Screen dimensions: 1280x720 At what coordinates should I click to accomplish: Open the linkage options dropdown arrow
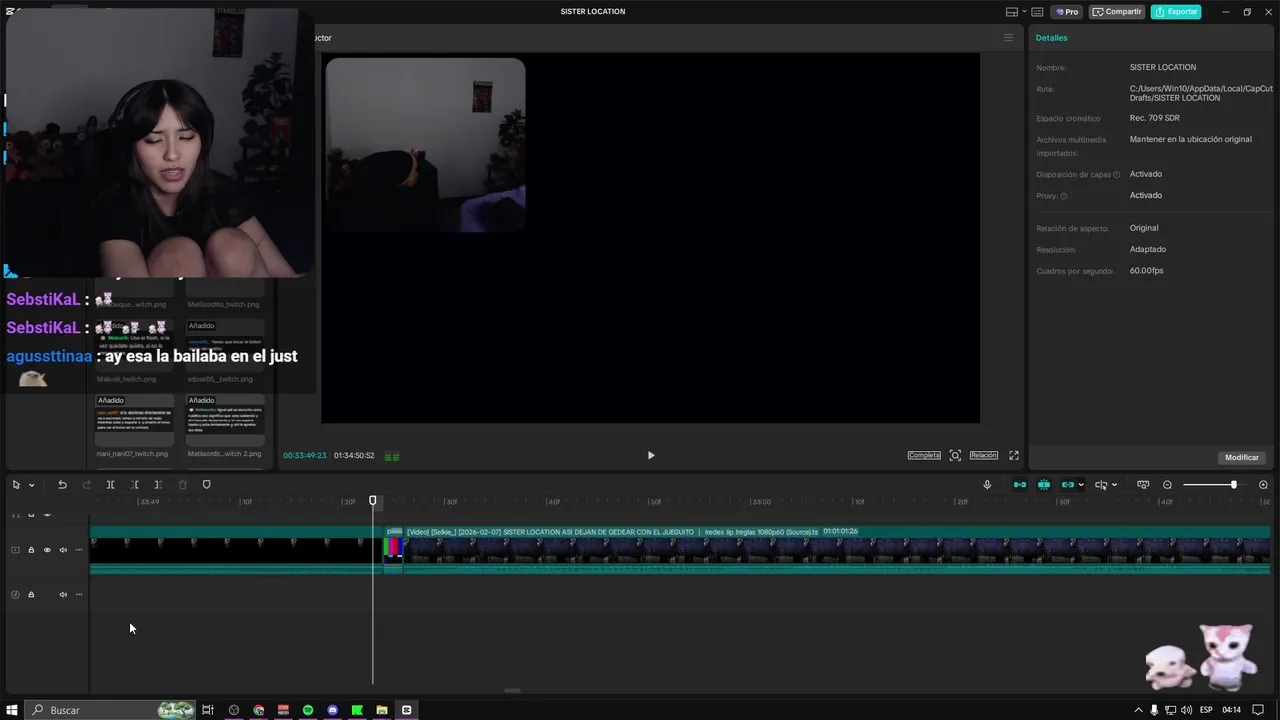click(x=1081, y=485)
